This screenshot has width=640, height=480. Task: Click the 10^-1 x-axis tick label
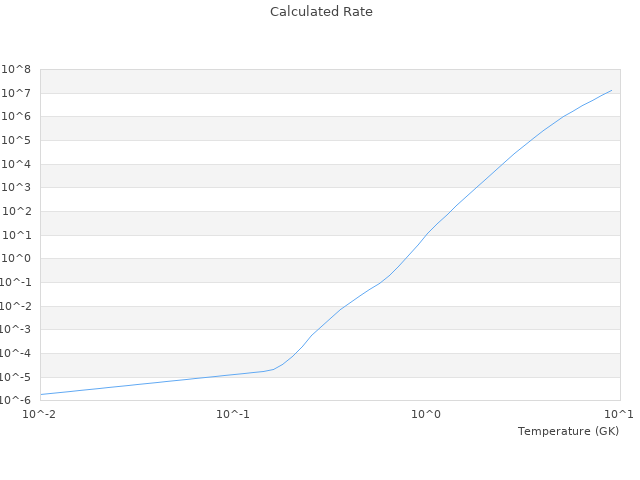[233, 414]
